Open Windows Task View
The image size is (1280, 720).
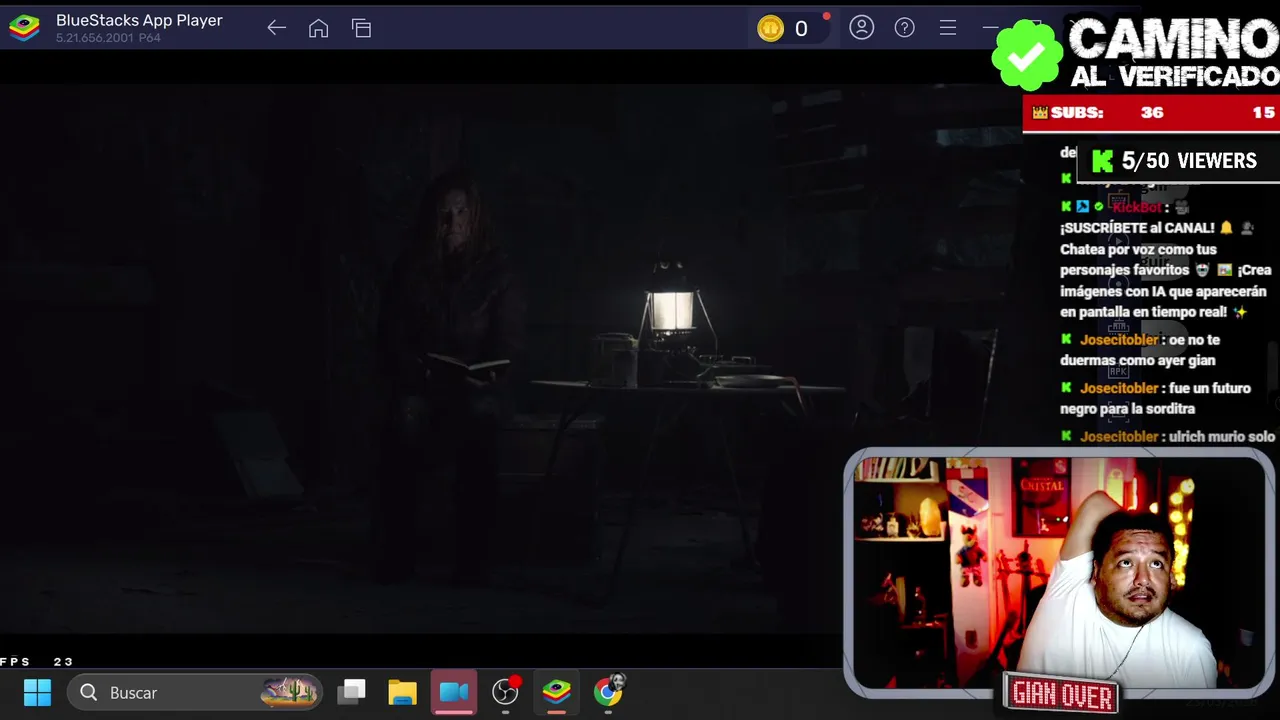pyautogui.click(x=351, y=692)
